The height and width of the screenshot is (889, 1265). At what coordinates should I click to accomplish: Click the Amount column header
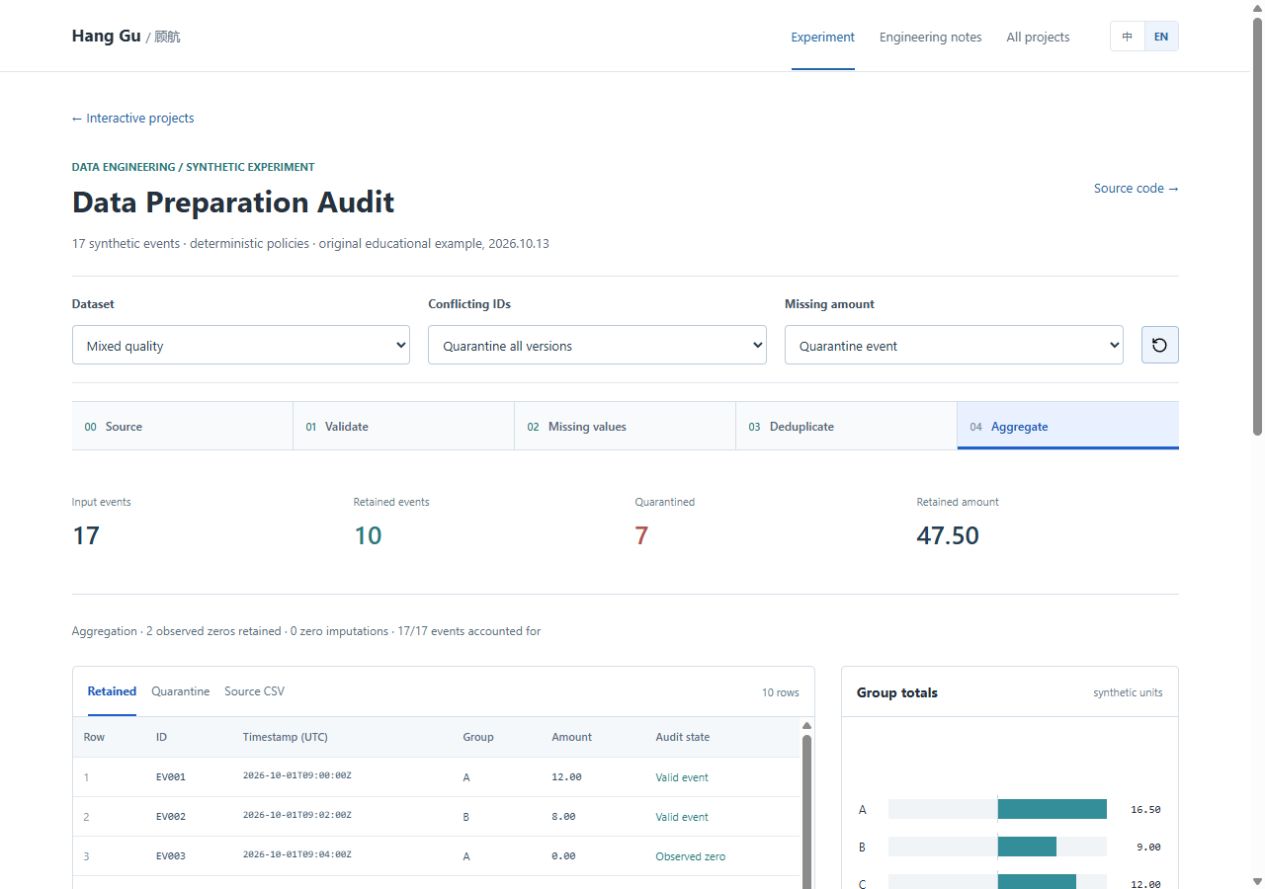coord(571,737)
